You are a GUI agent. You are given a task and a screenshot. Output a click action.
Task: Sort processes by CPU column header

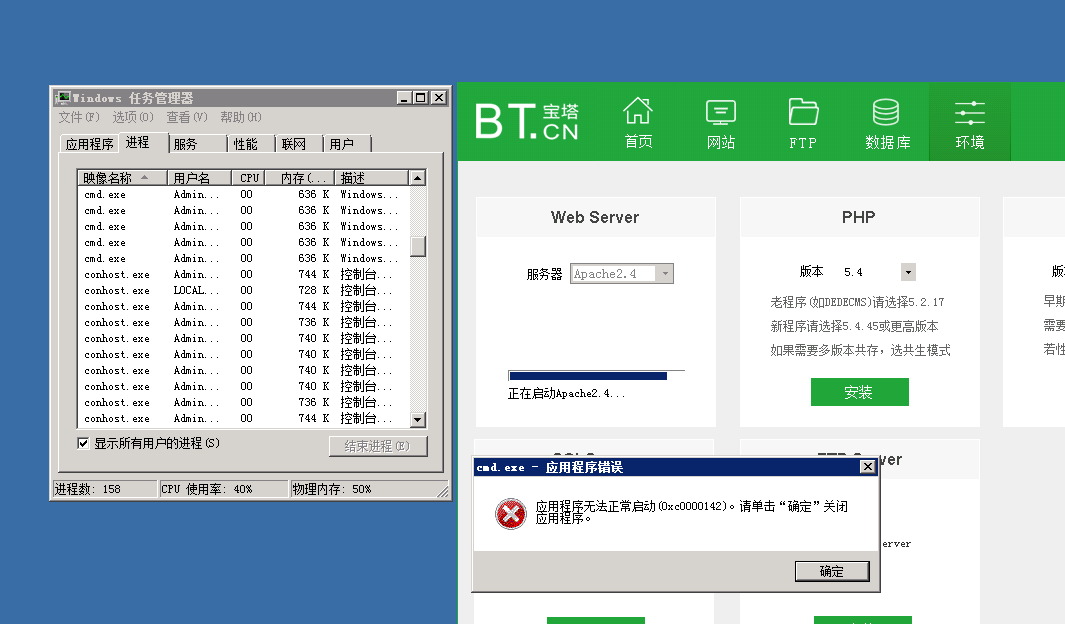point(248,178)
